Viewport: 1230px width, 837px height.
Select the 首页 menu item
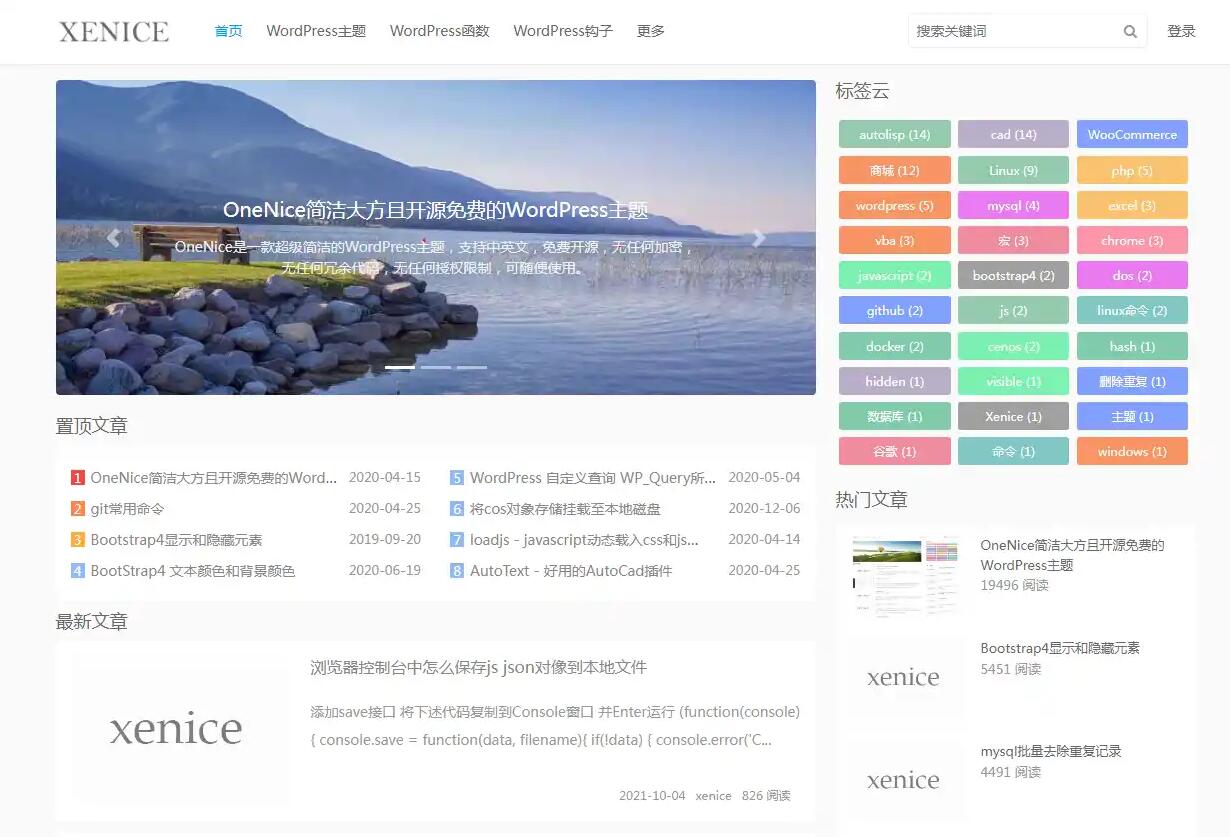click(228, 31)
